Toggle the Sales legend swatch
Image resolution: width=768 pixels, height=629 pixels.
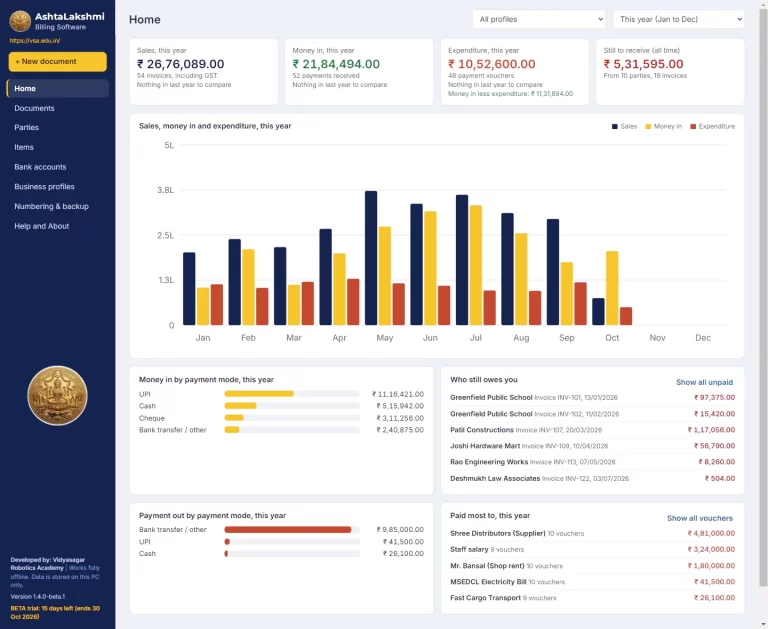pos(615,126)
